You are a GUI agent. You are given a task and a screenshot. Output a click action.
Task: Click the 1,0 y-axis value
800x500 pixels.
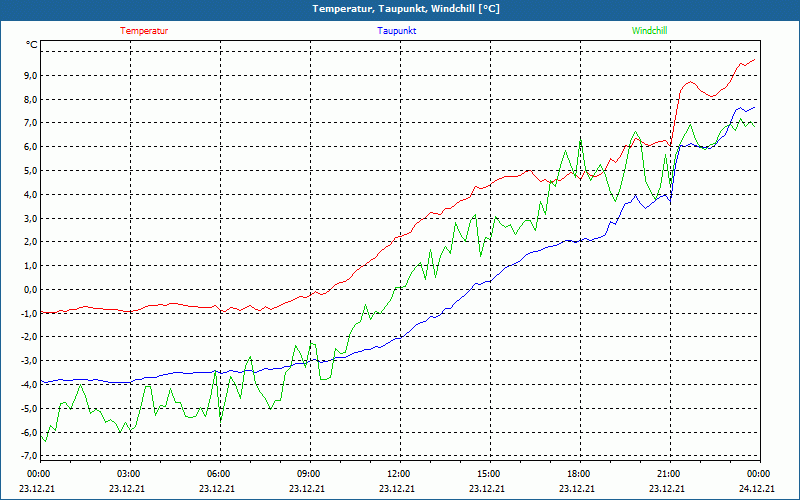coord(31,266)
